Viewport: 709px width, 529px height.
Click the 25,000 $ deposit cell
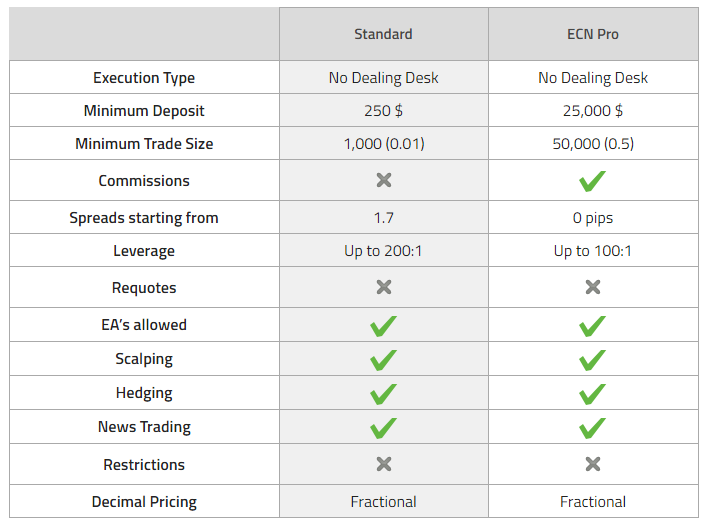pos(593,111)
